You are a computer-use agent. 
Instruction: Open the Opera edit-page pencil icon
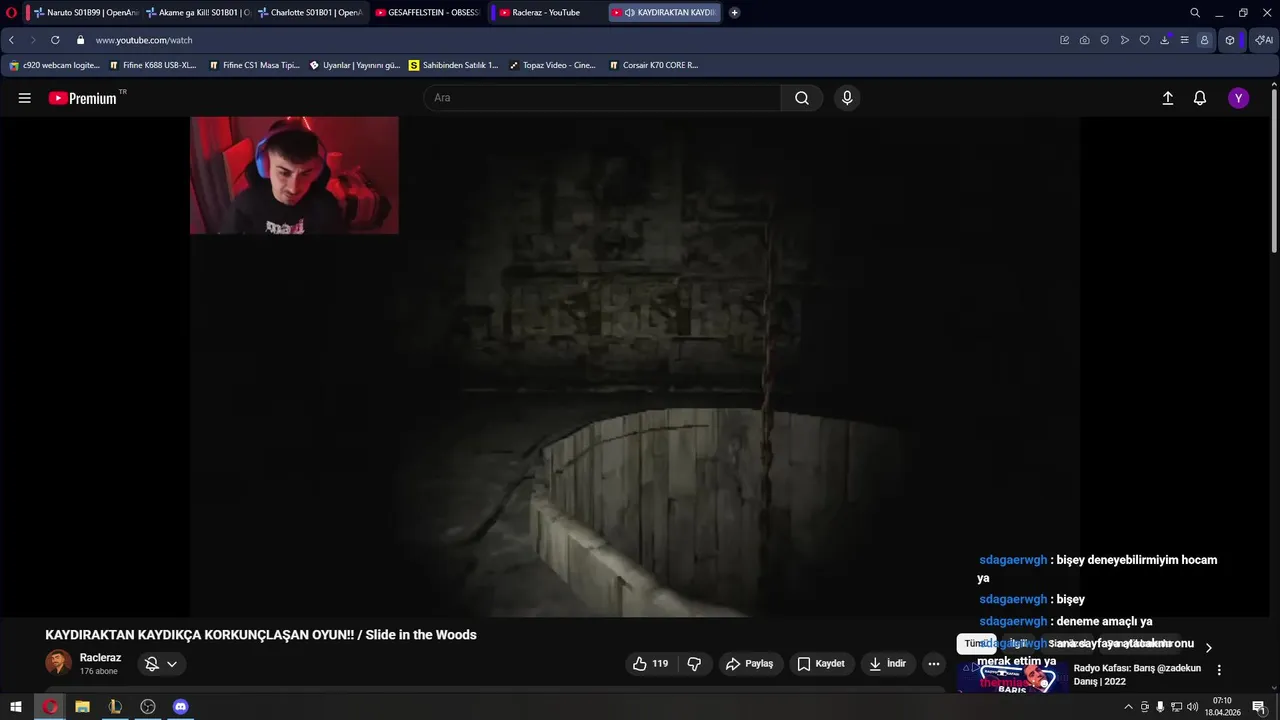click(x=1065, y=40)
